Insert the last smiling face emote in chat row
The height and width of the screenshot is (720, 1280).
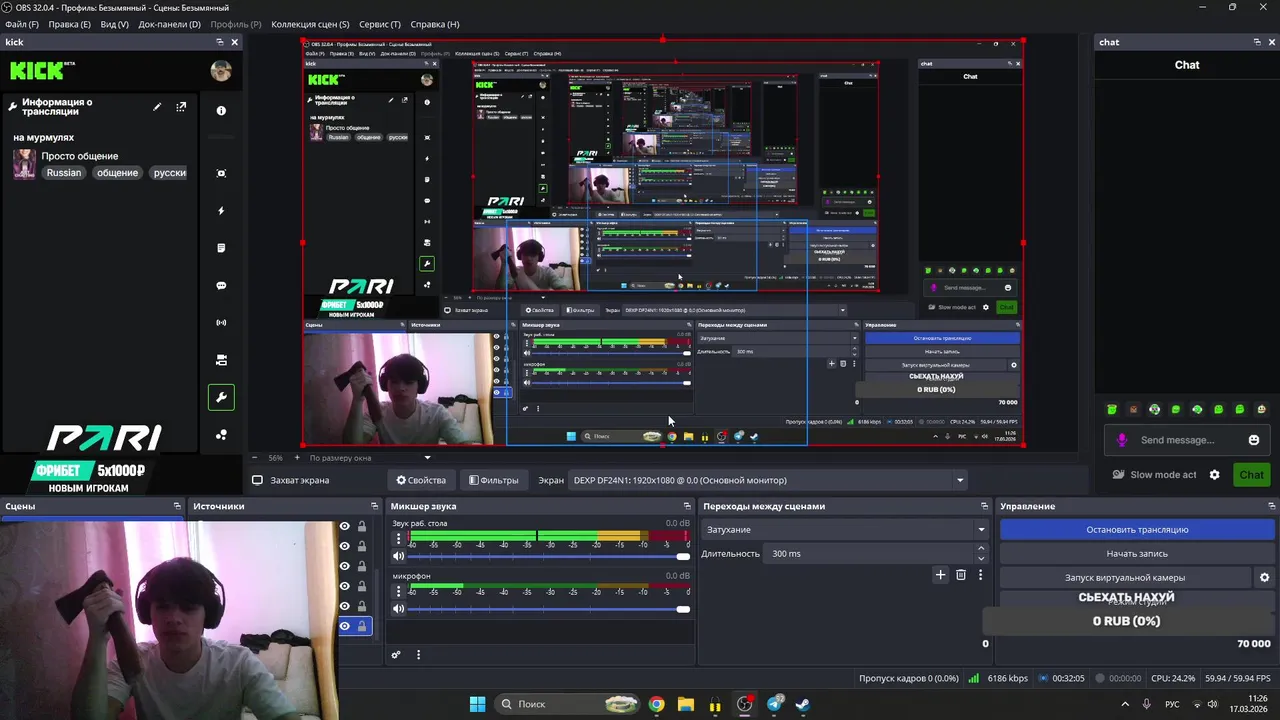pos(1262,409)
